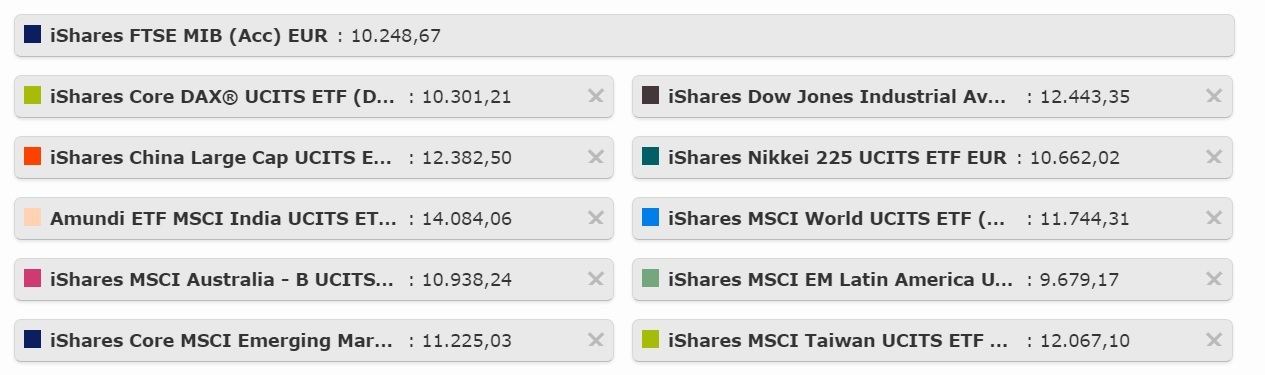Click the dark blue FTSE MIB color swatch
Screen dimensions: 1265x375
coord(32,34)
